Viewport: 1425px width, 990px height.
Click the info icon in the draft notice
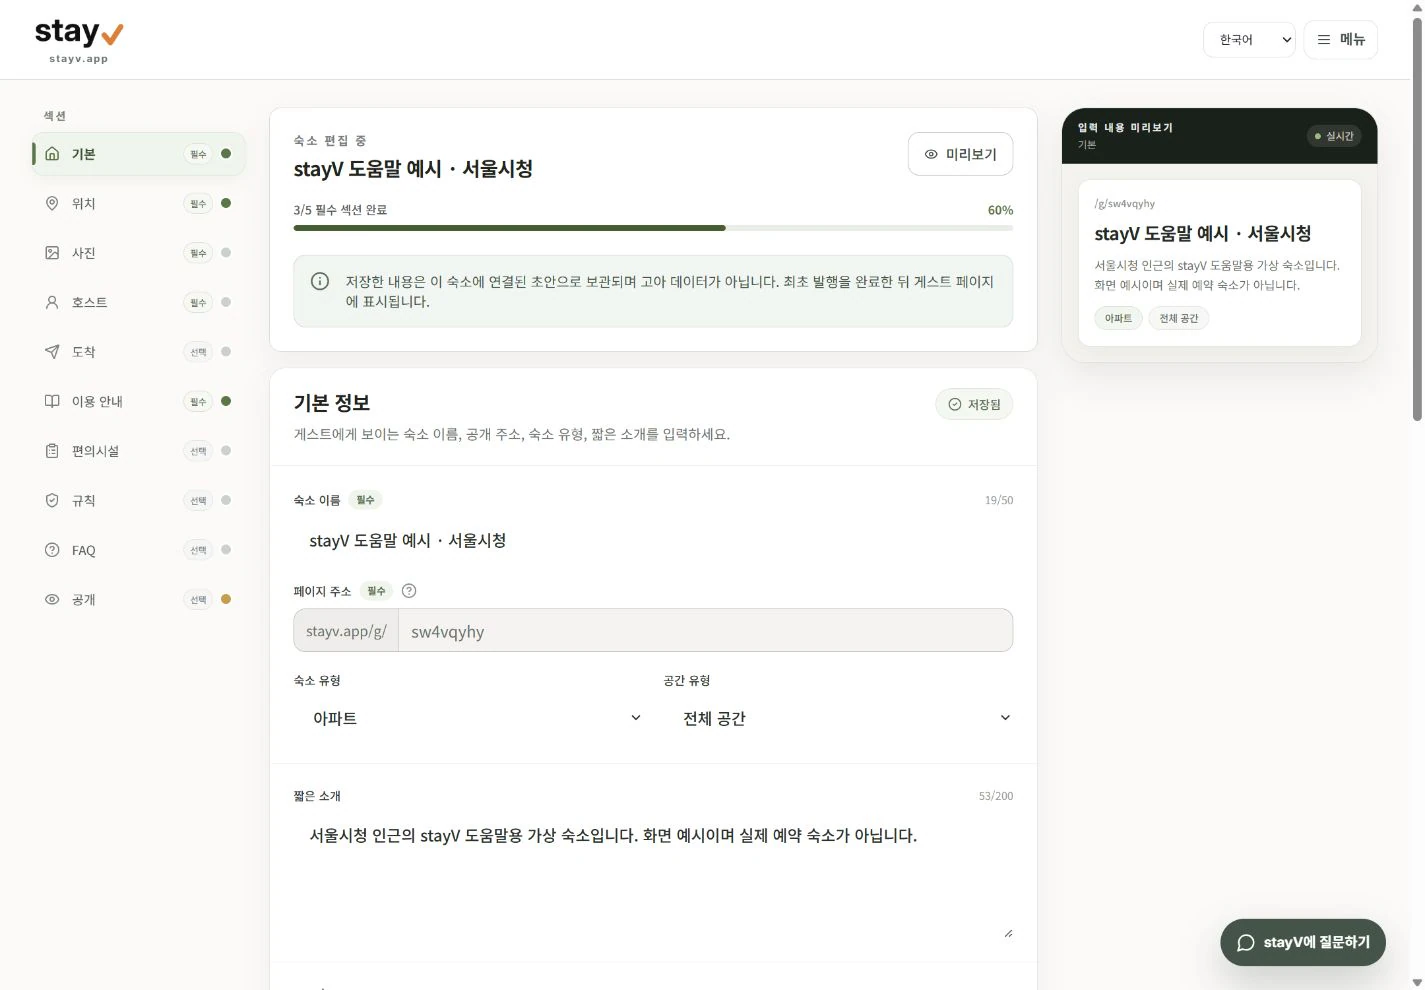pos(320,281)
